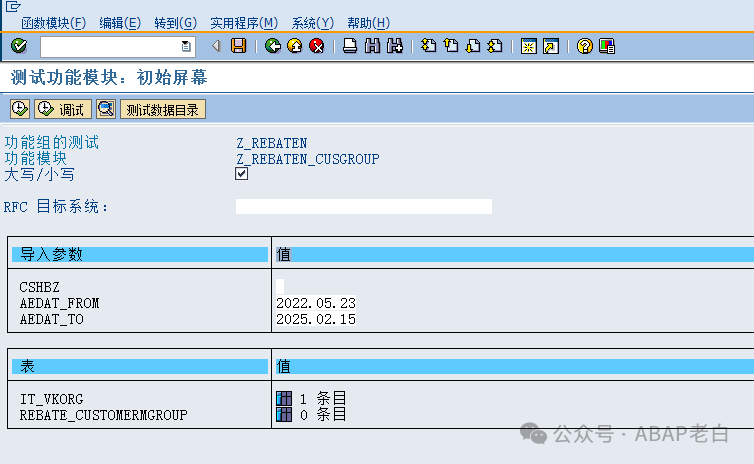Open 测试数据目录 test data directory

click(x=163, y=109)
